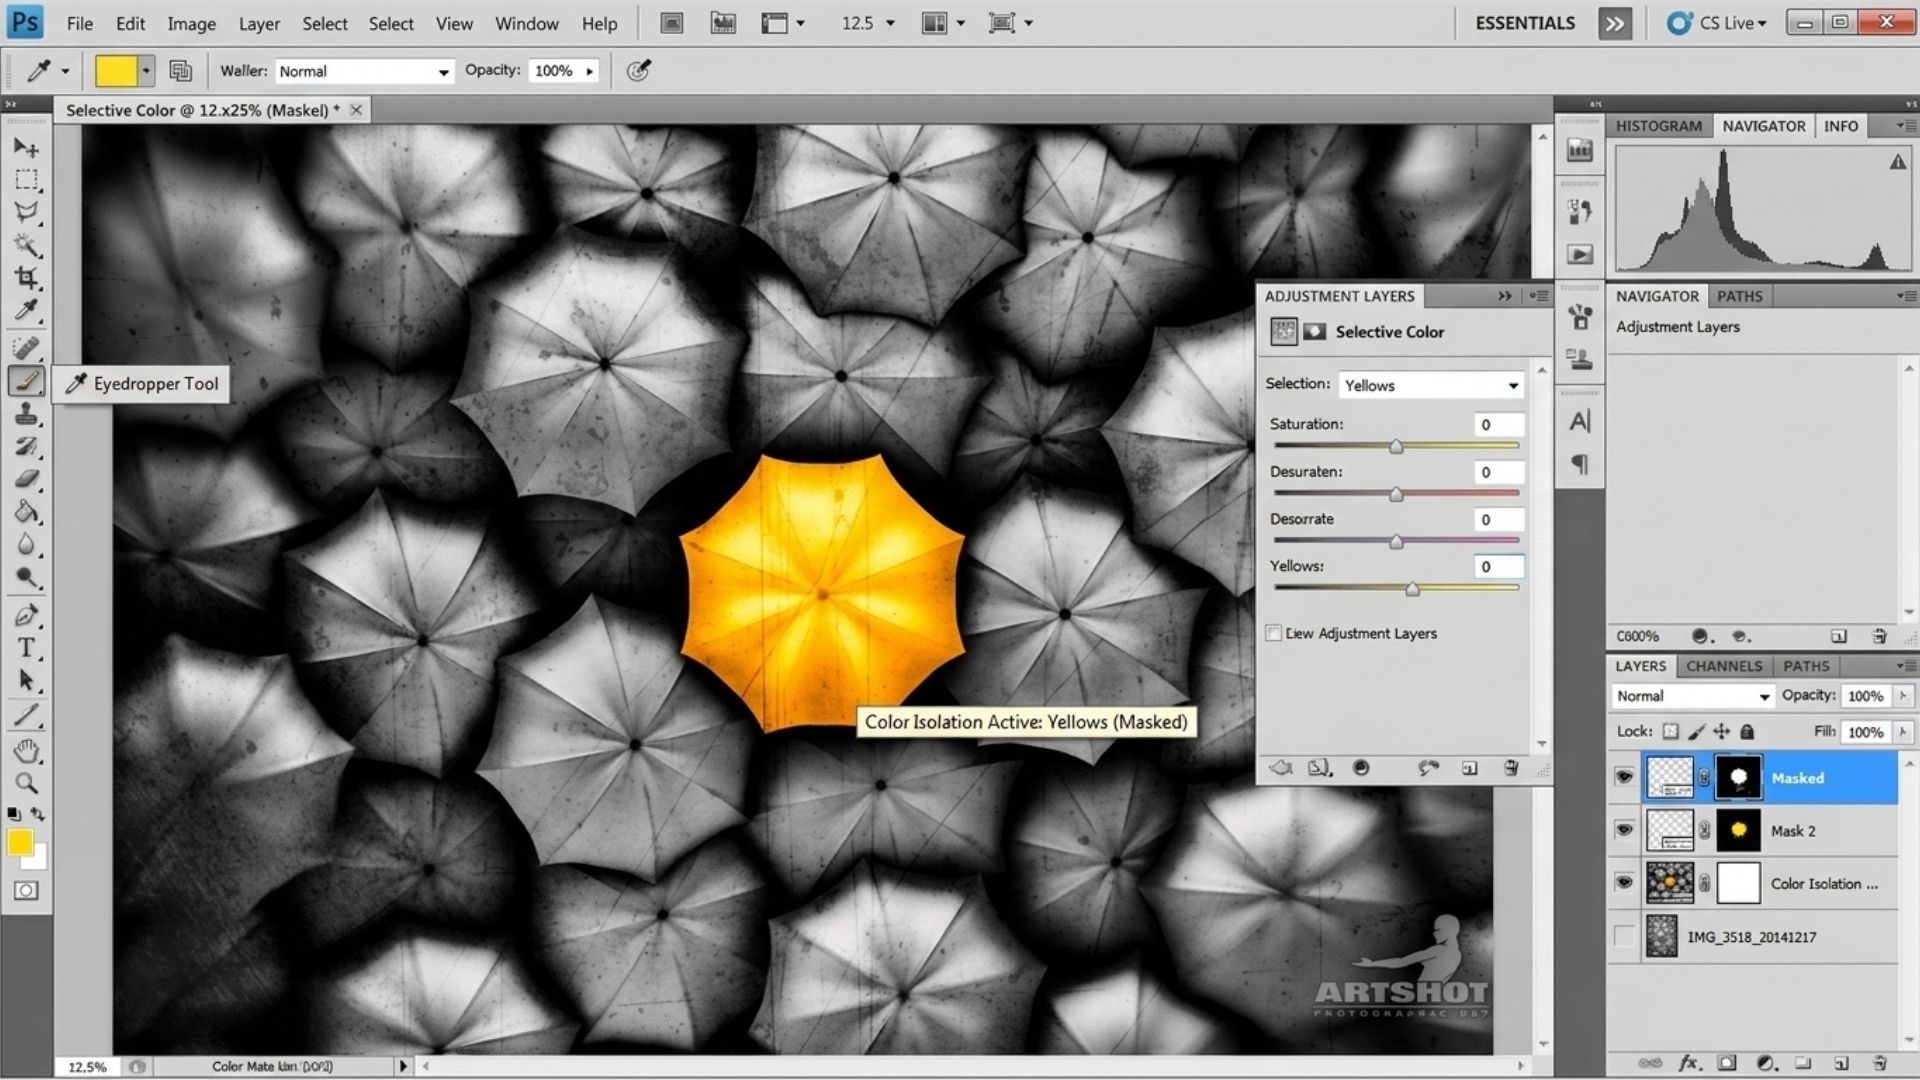
Task: Click the ESSENTIALS workspace button
Action: (1525, 23)
